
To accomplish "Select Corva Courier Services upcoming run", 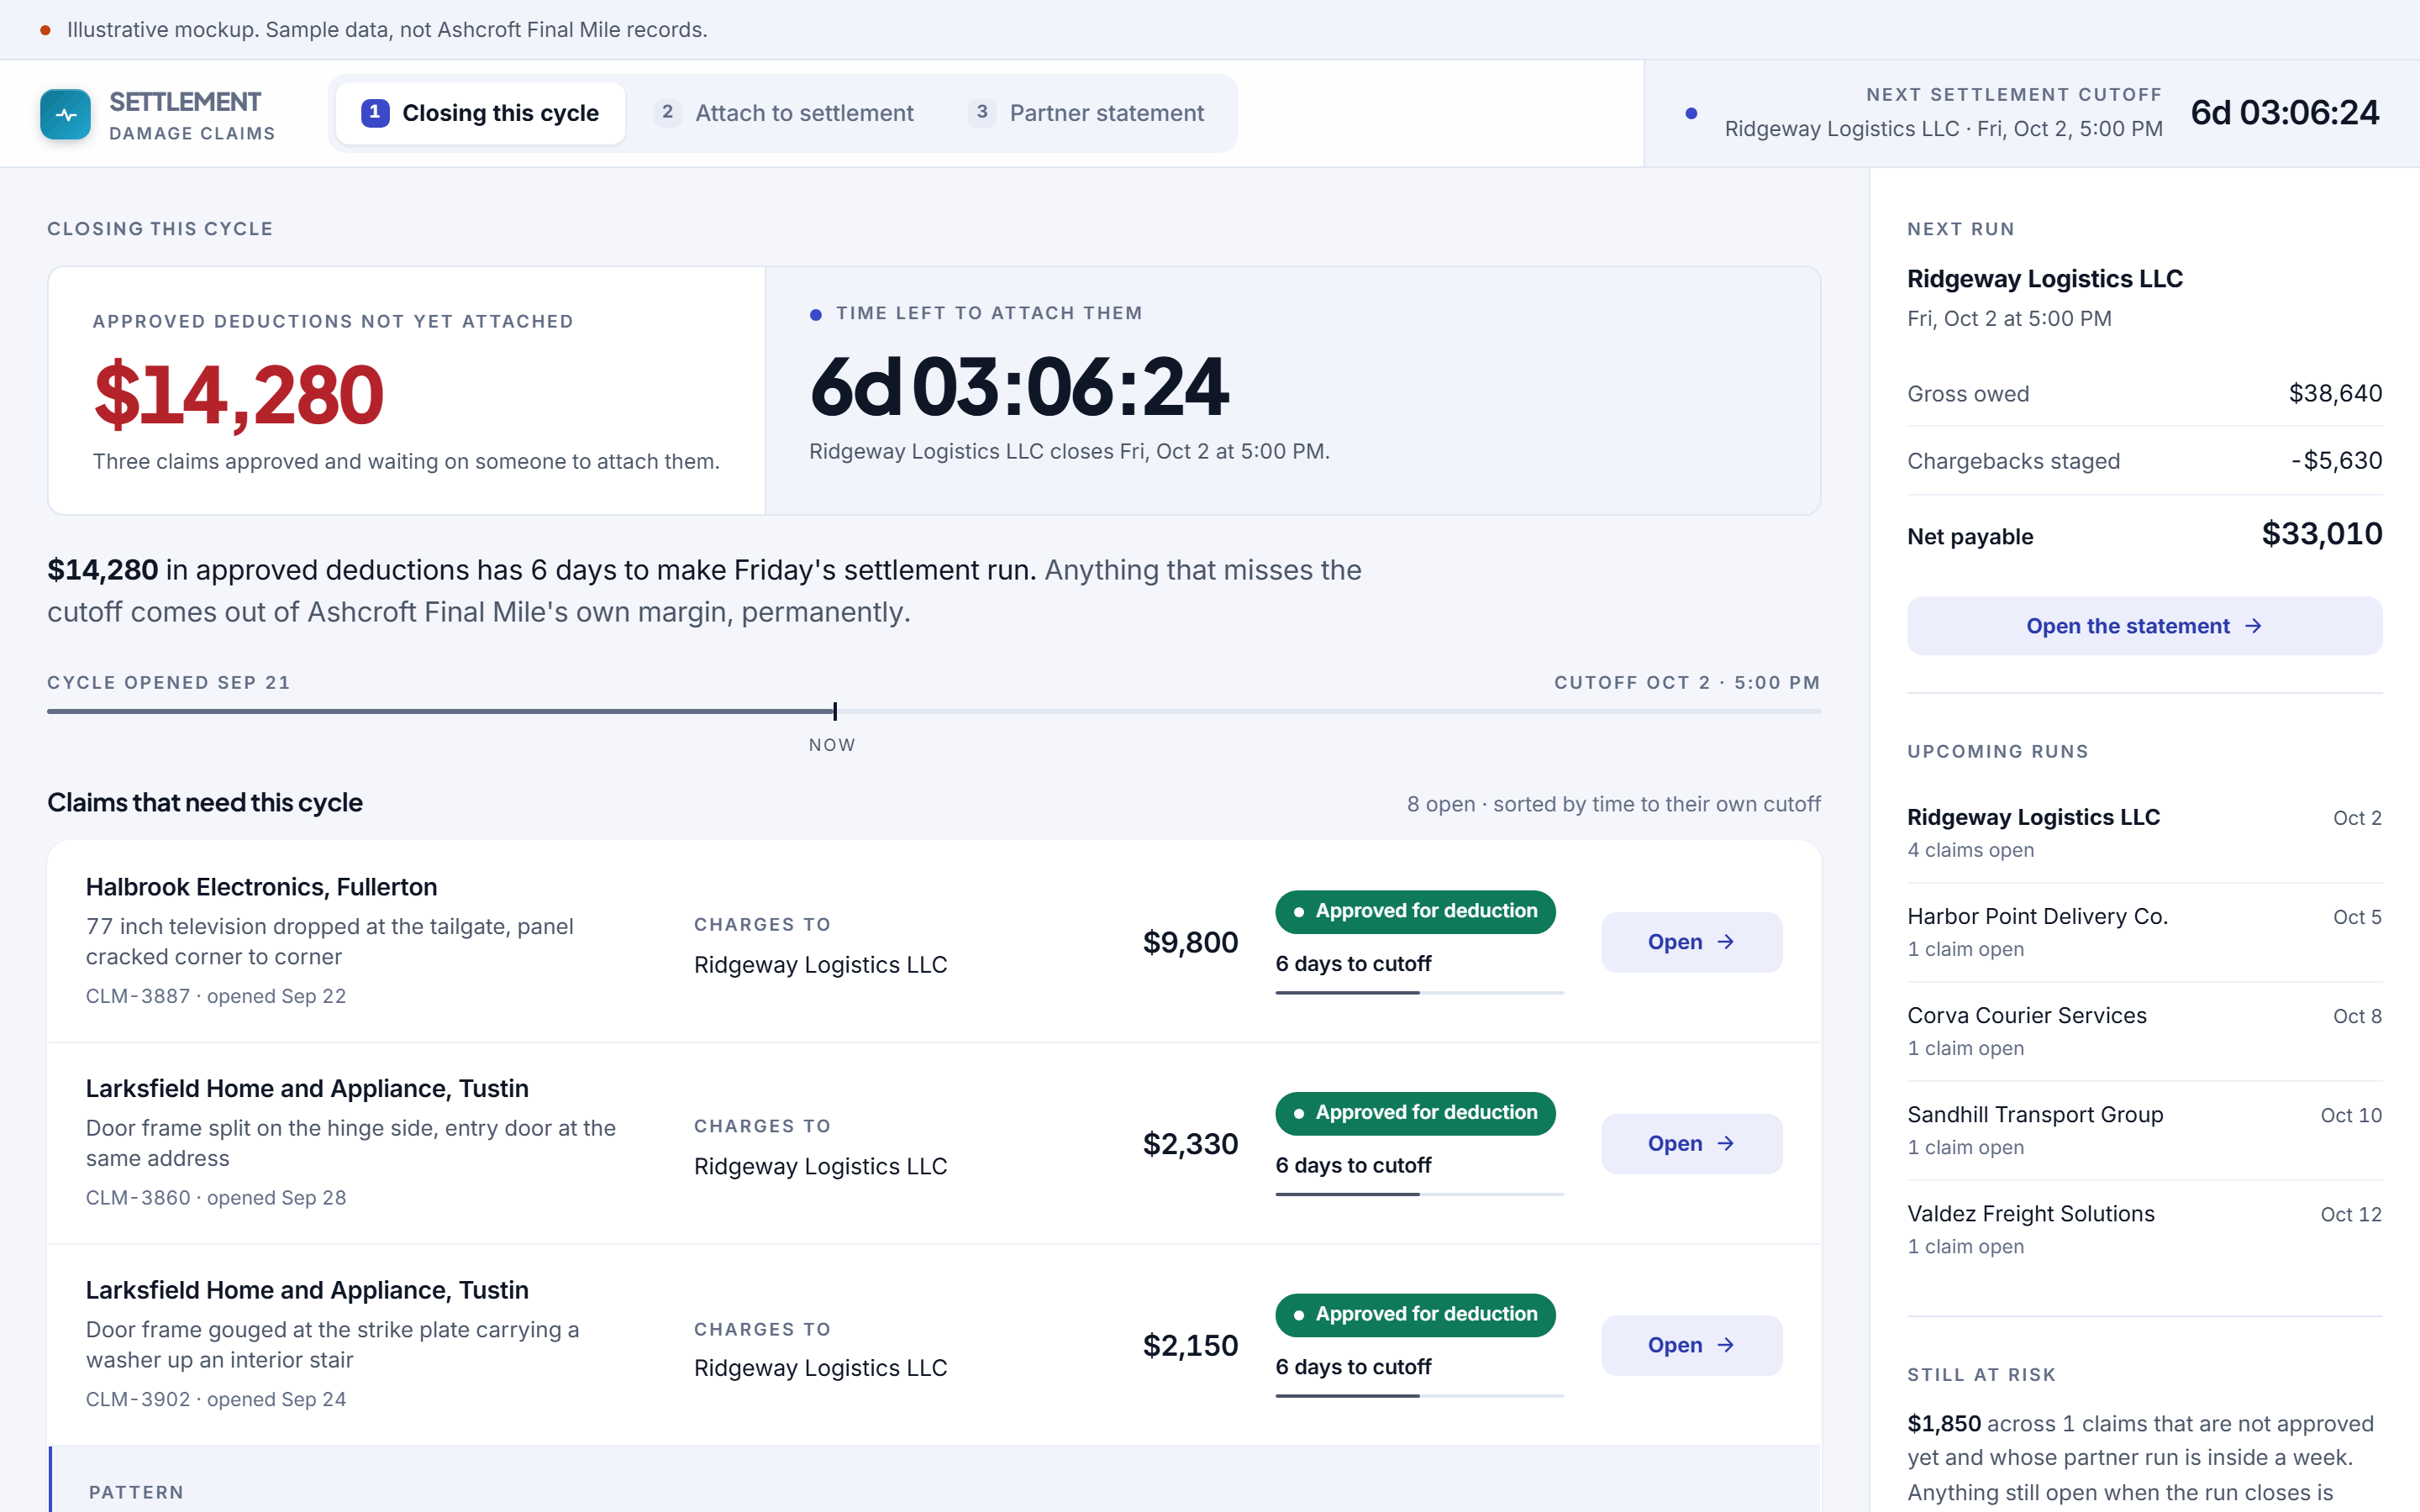I will click(x=2144, y=1031).
